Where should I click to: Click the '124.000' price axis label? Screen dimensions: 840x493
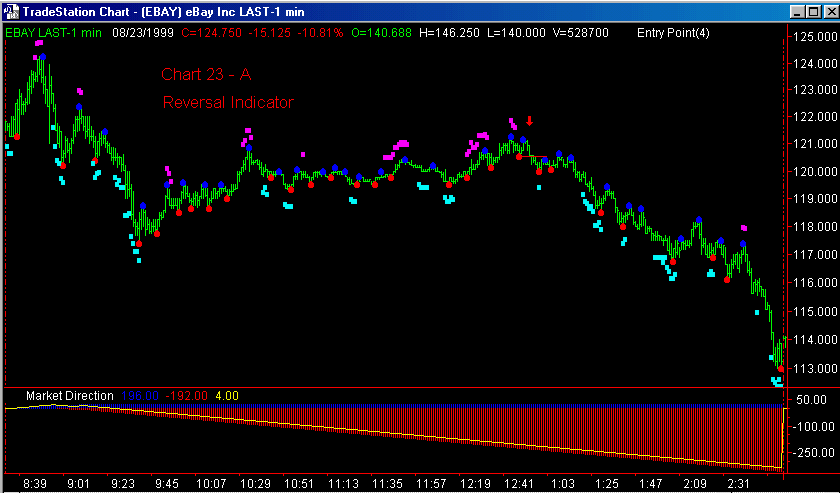815,64
